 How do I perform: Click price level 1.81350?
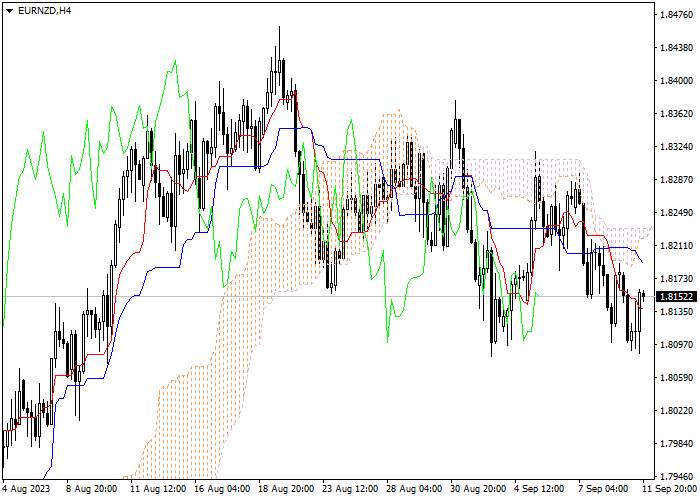click(676, 312)
